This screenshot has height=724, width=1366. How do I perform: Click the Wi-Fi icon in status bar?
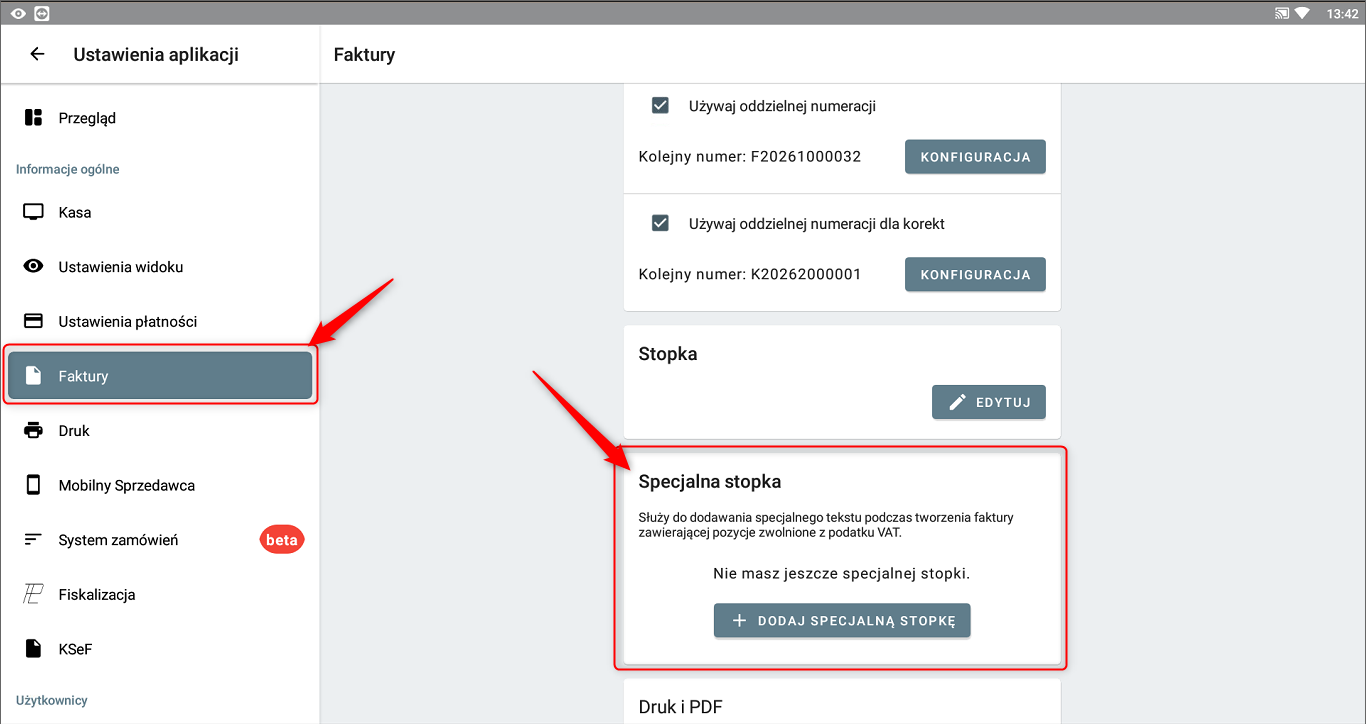(x=1302, y=14)
